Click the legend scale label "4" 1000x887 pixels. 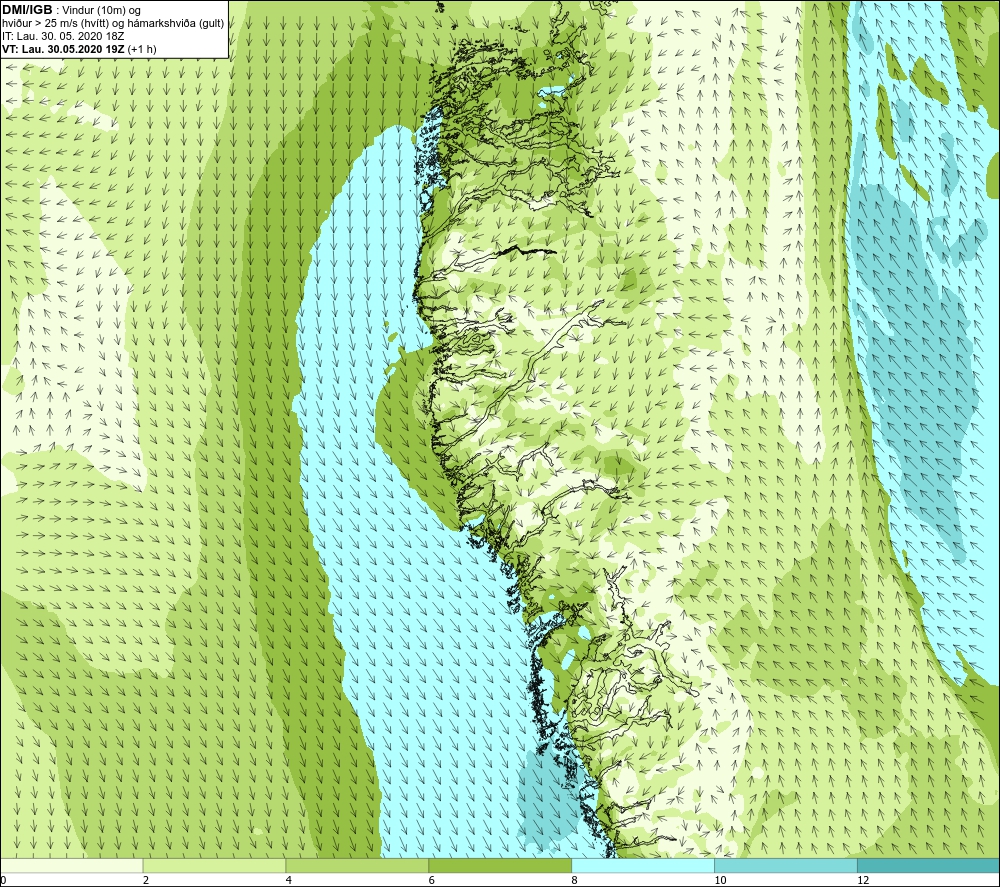pos(289,880)
